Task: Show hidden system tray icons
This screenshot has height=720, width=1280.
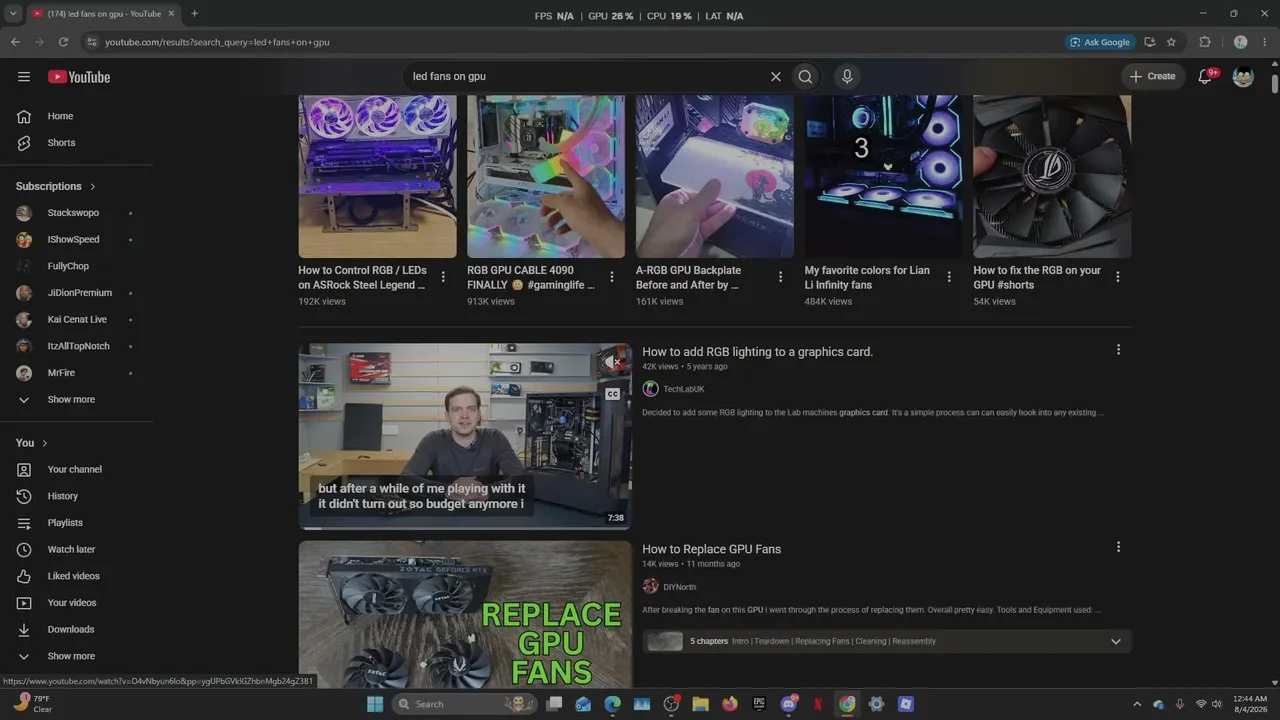Action: pyautogui.click(x=1136, y=704)
